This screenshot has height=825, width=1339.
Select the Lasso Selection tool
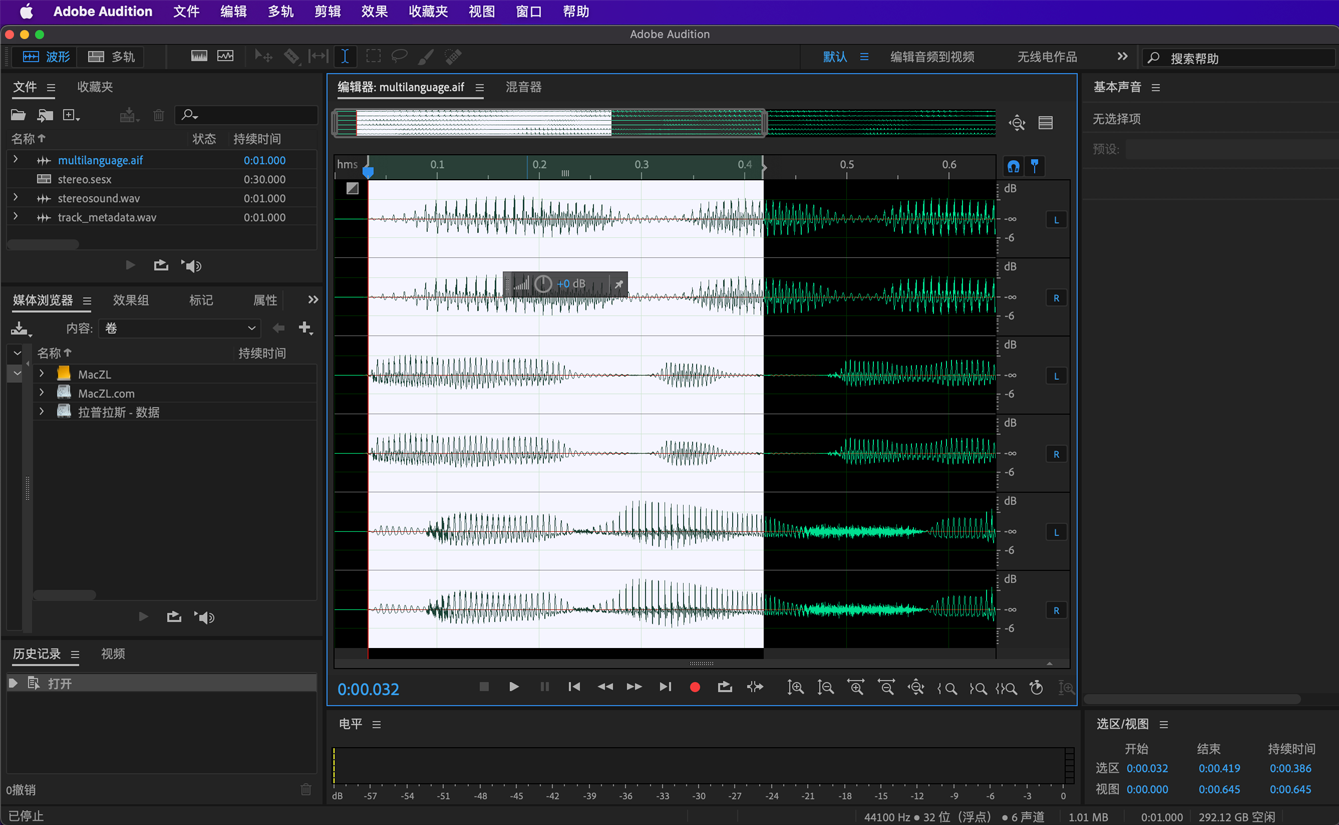click(x=399, y=57)
